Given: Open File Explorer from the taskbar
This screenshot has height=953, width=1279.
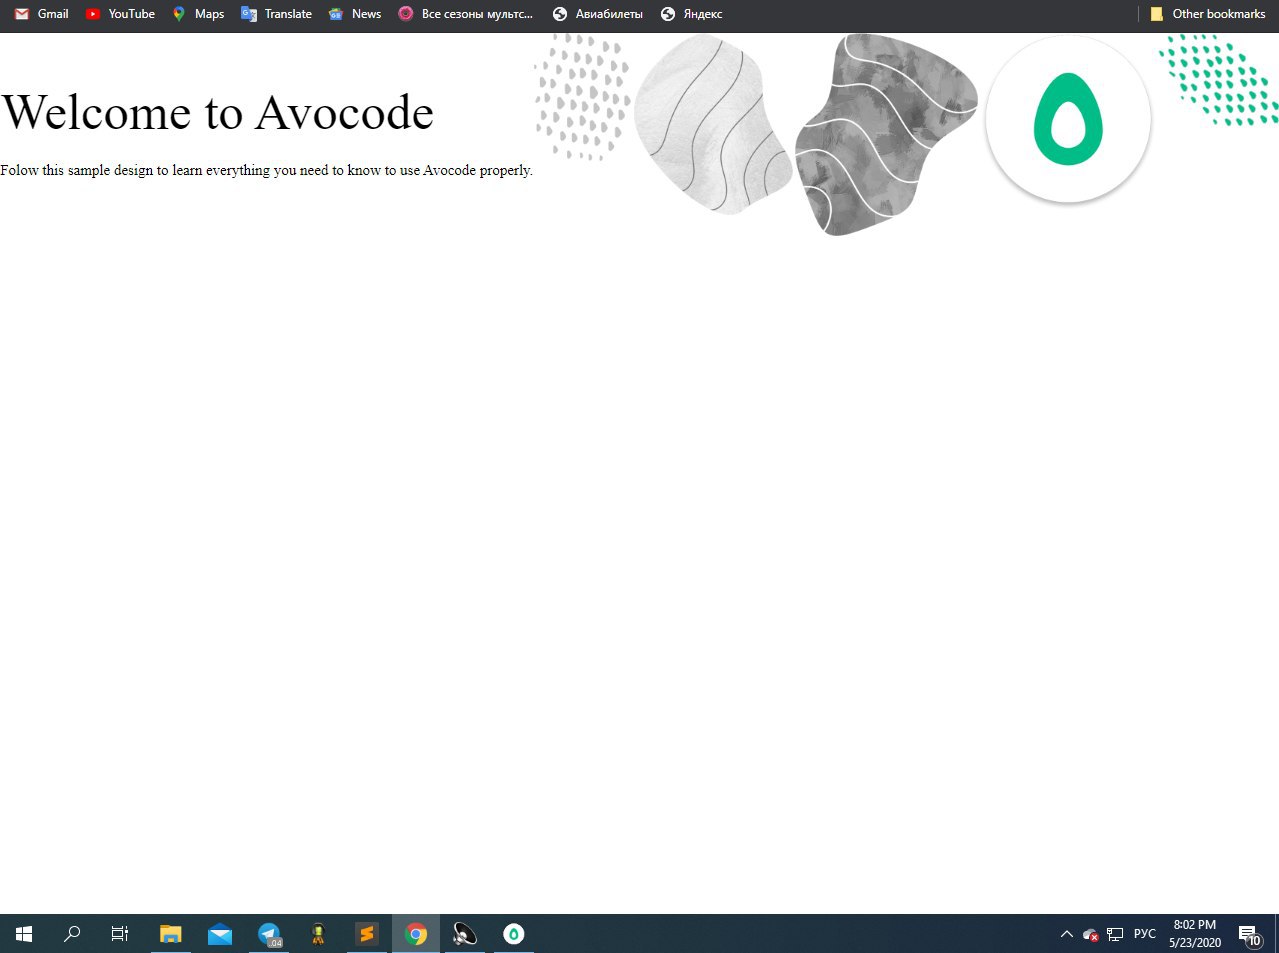Looking at the screenshot, I should pos(171,934).
